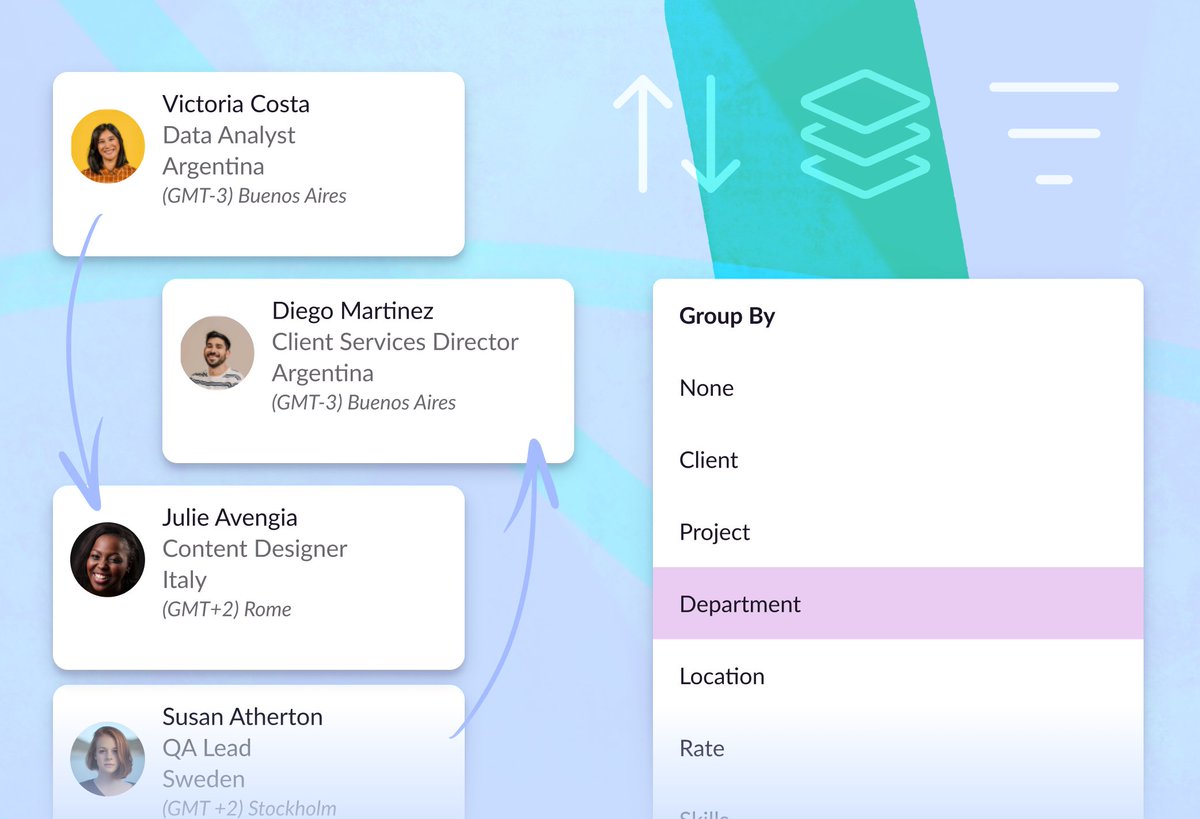Click the filter lines icon
This screenshot has height=819, width=1200.
[x=1054, y=133]
